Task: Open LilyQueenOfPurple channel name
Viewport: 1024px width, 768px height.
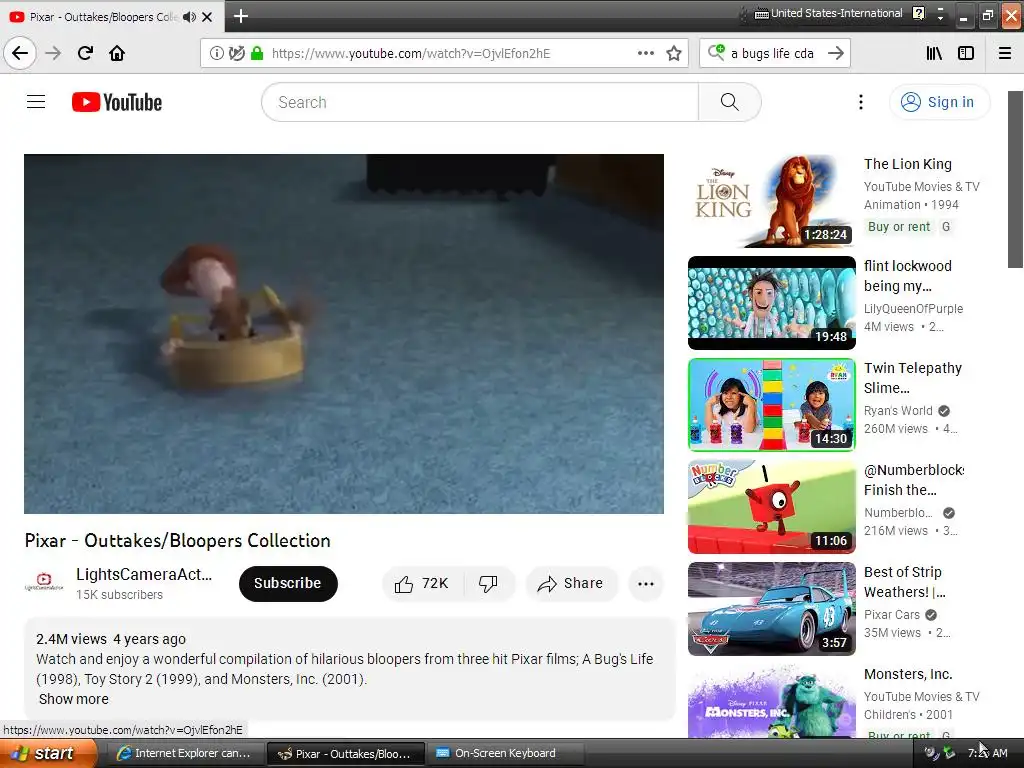Action: tap(913, 308)
